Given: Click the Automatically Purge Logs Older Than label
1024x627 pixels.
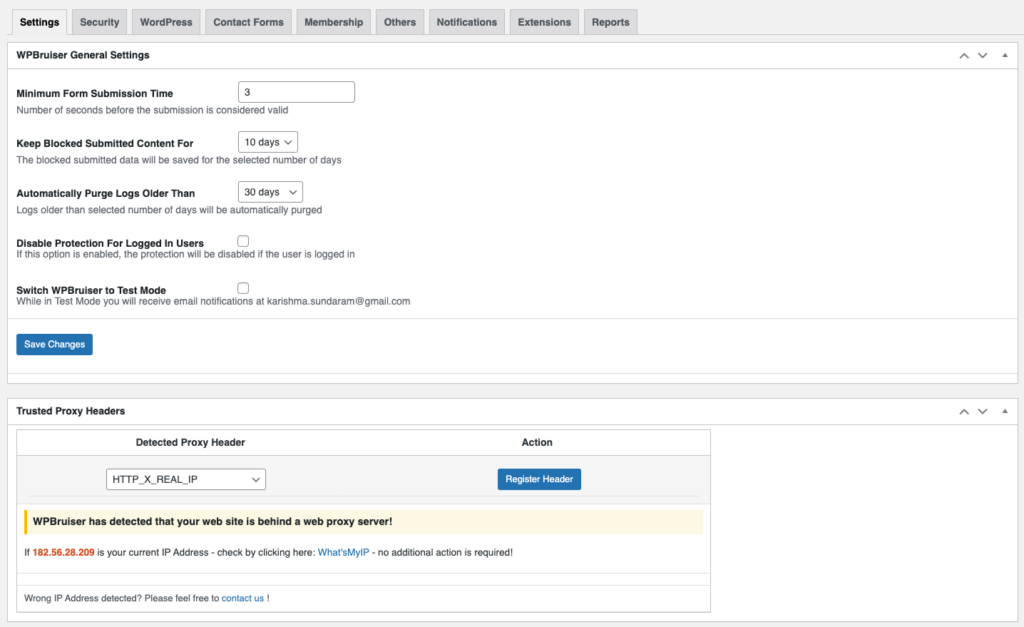Looking at the screenshot, I should click(106, 193).
